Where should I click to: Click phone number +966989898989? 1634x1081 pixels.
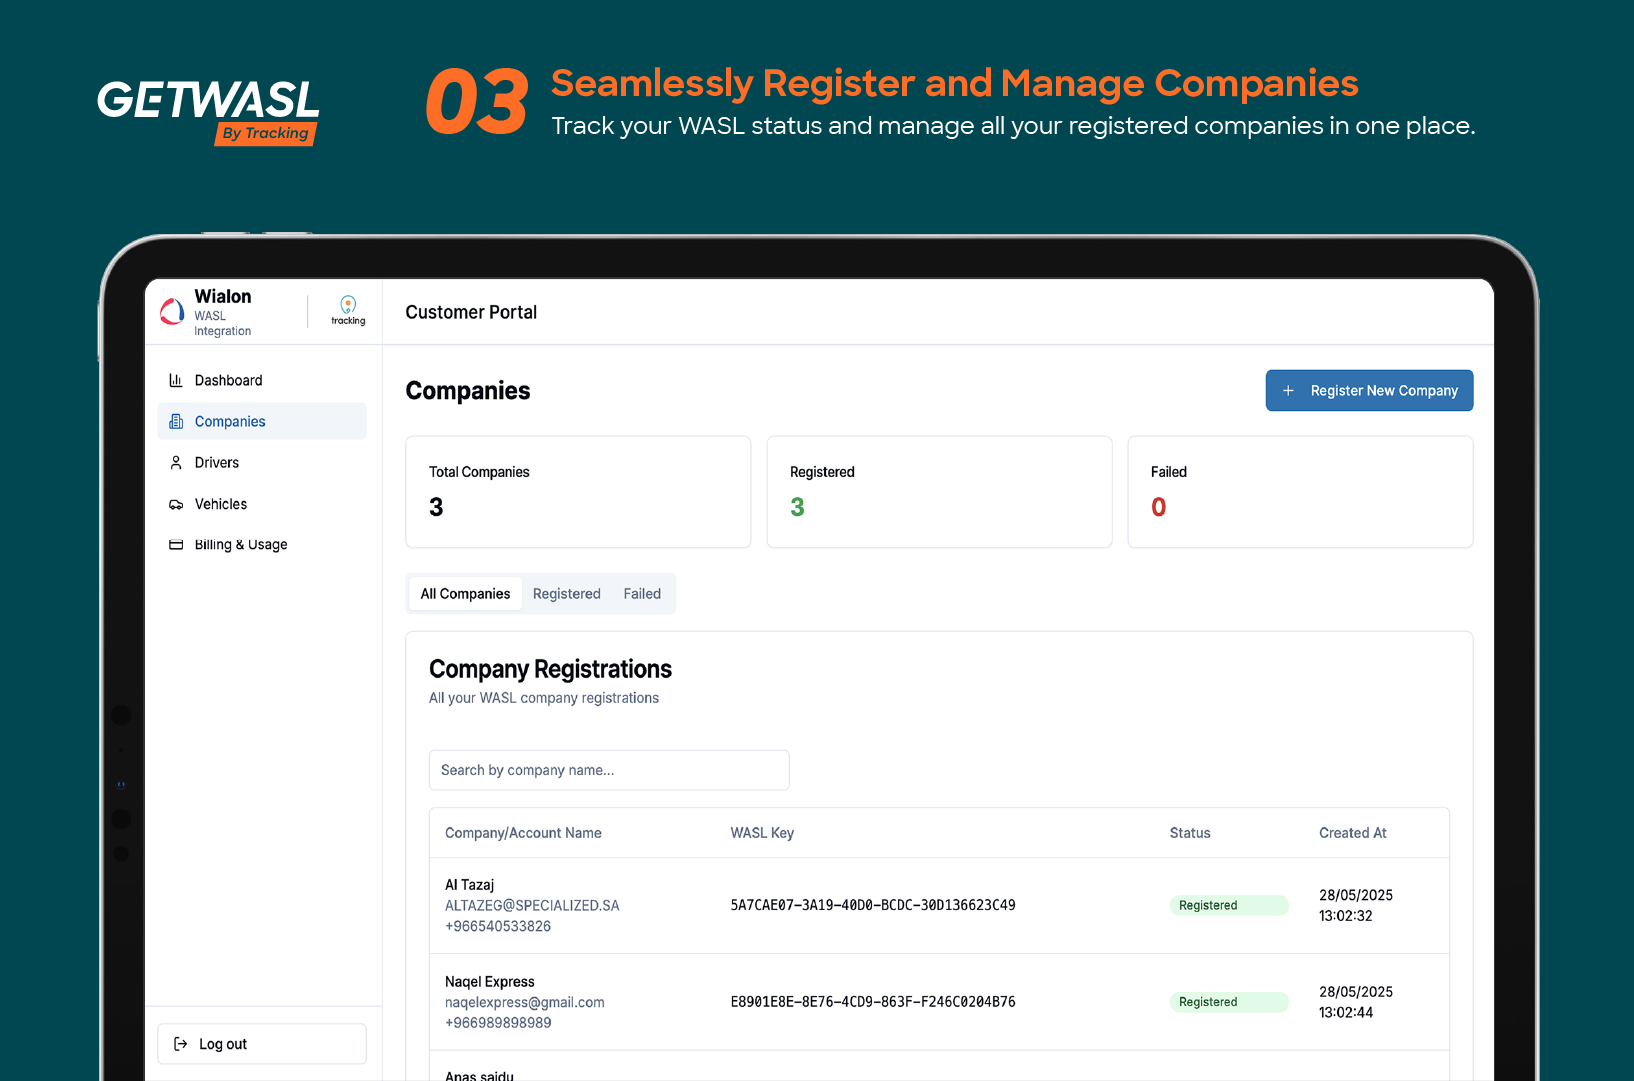(498, 1023)
